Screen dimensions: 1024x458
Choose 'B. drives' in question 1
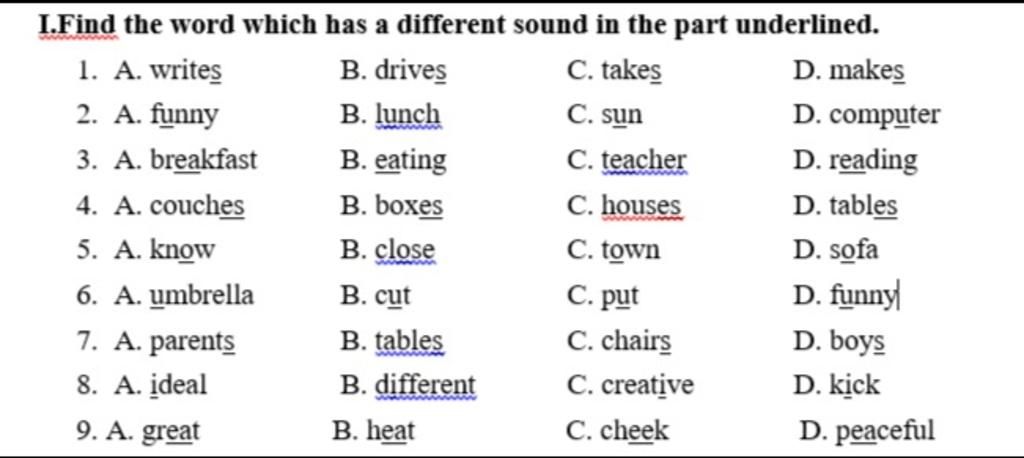click(394, 71)
